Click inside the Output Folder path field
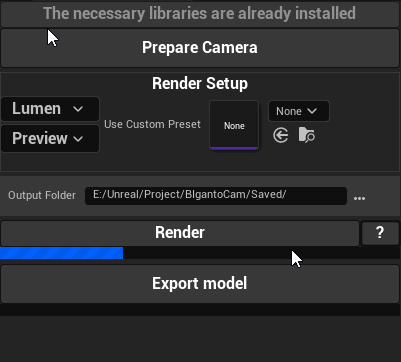Image resolution: width=401 pixels, height=362 pixels. click(216, 196)
